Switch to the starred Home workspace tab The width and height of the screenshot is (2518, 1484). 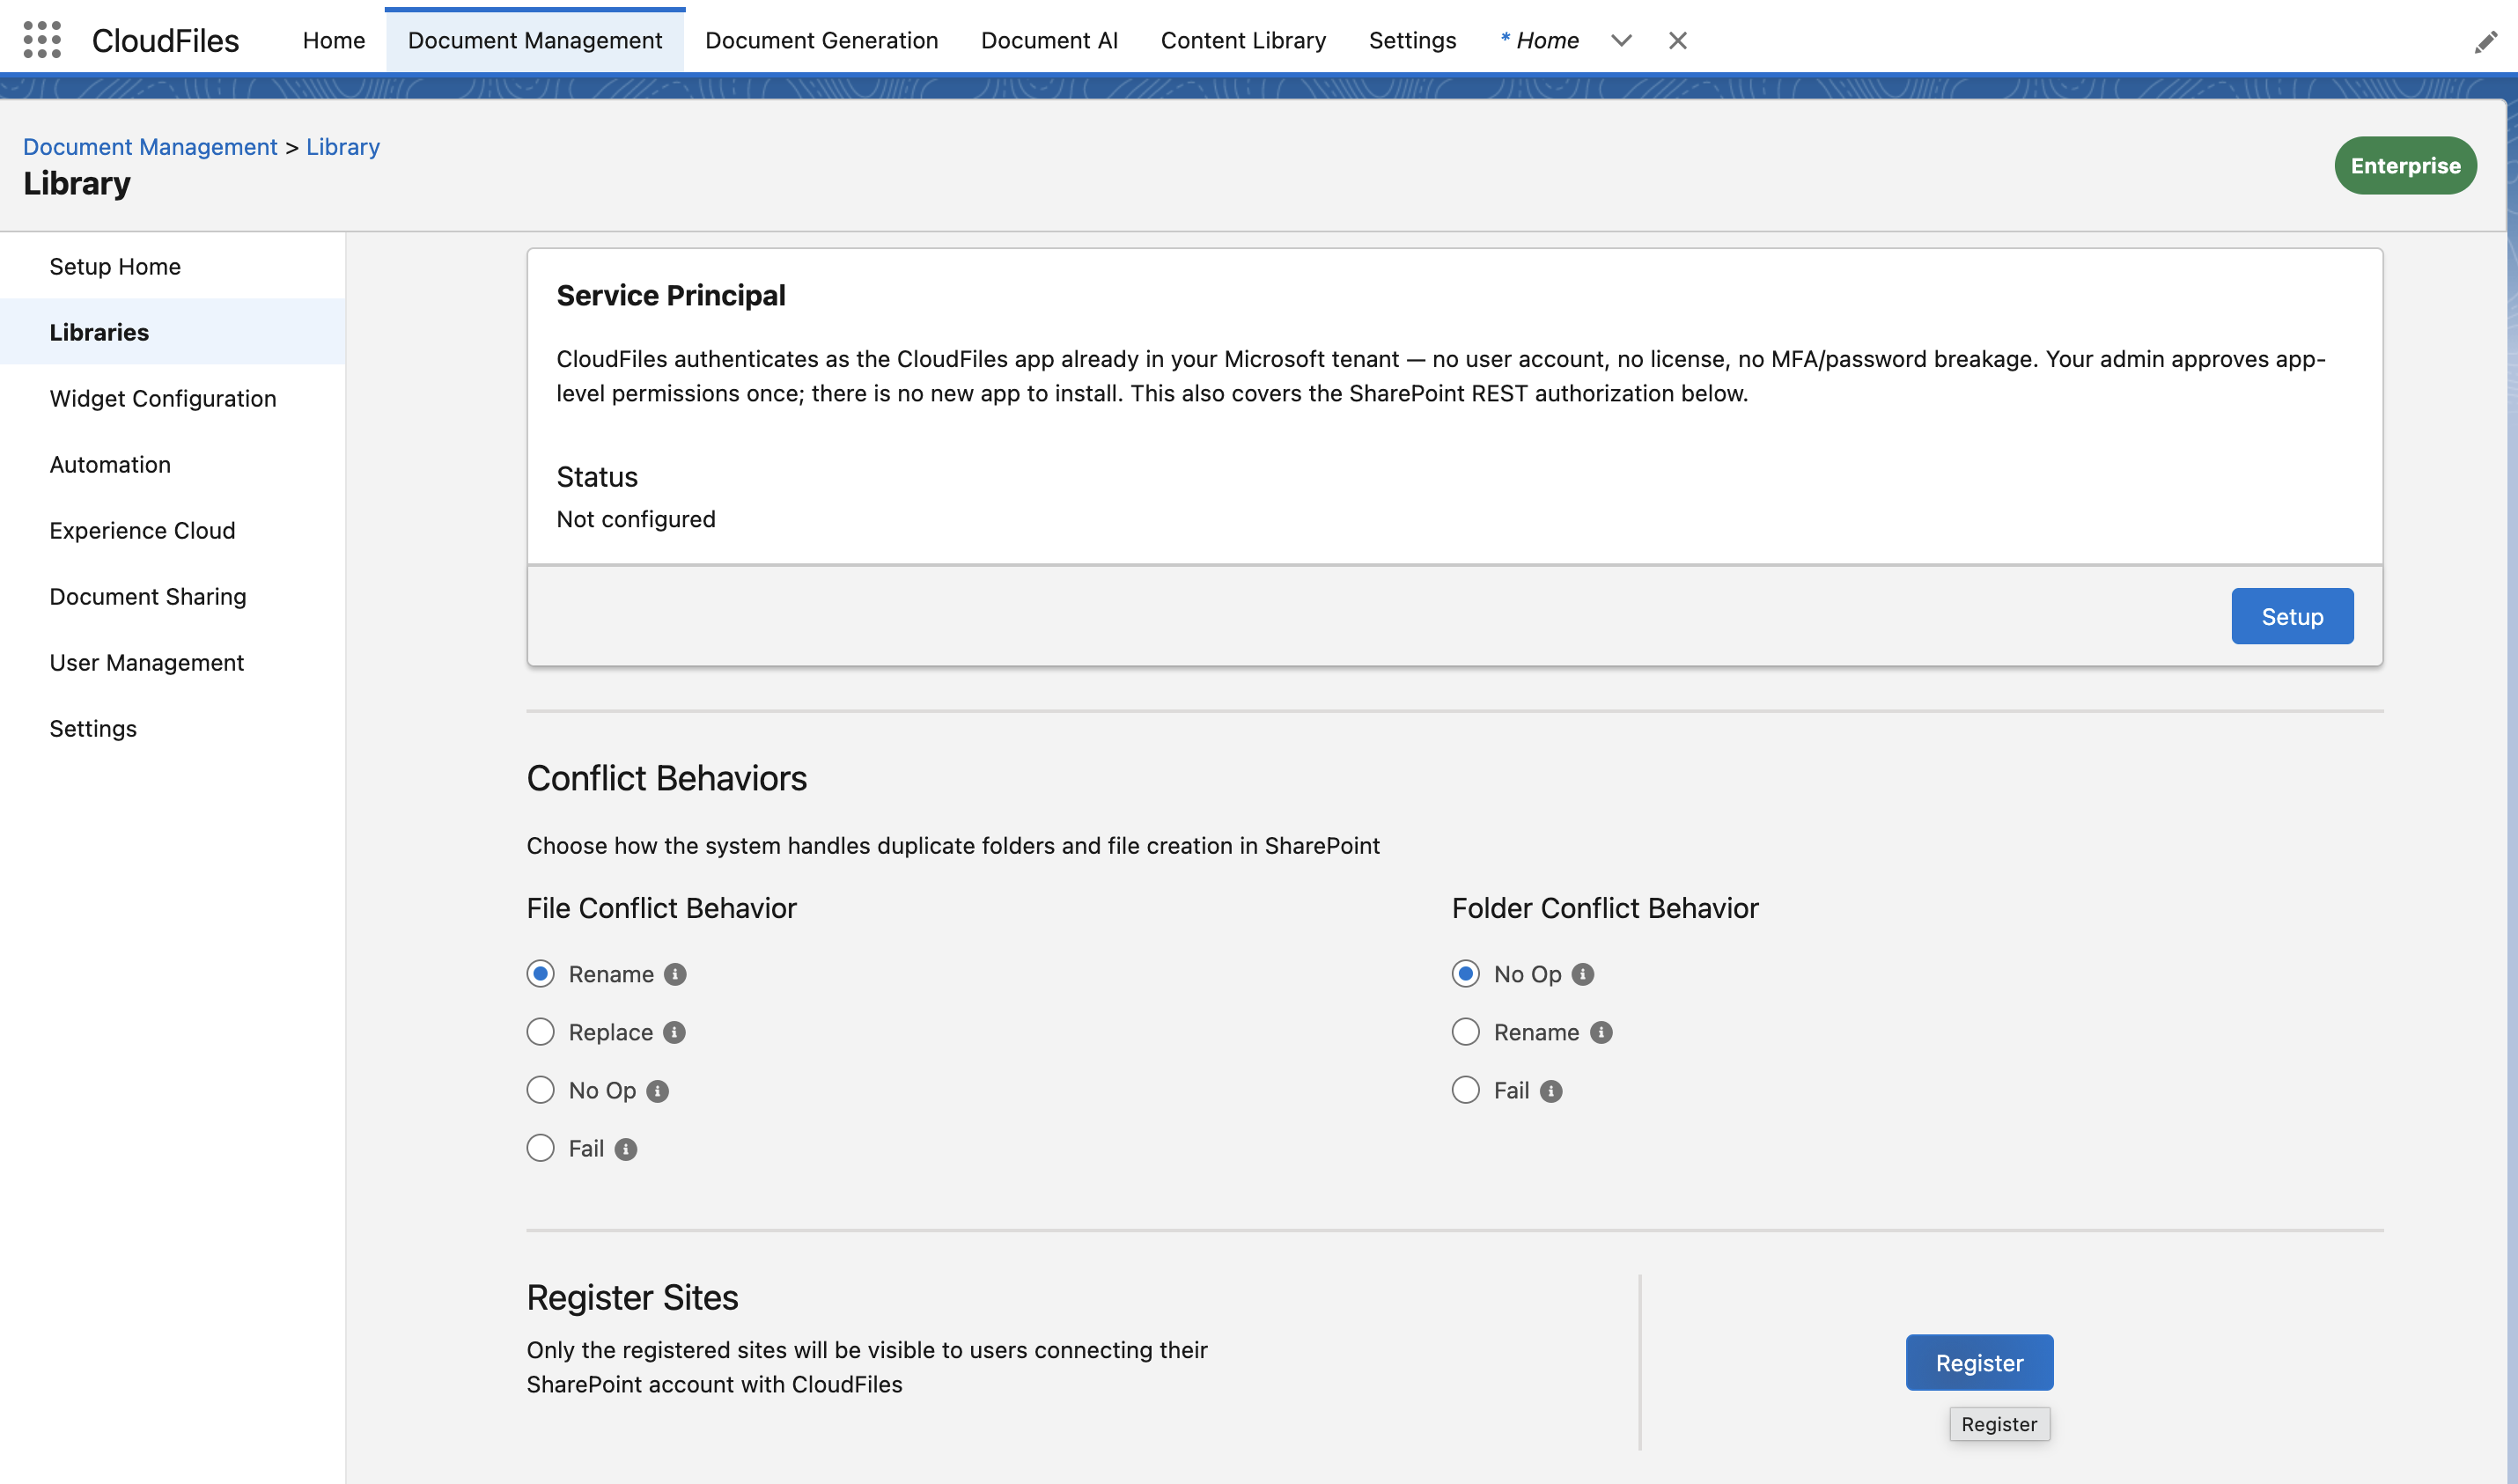point(1540,40)
